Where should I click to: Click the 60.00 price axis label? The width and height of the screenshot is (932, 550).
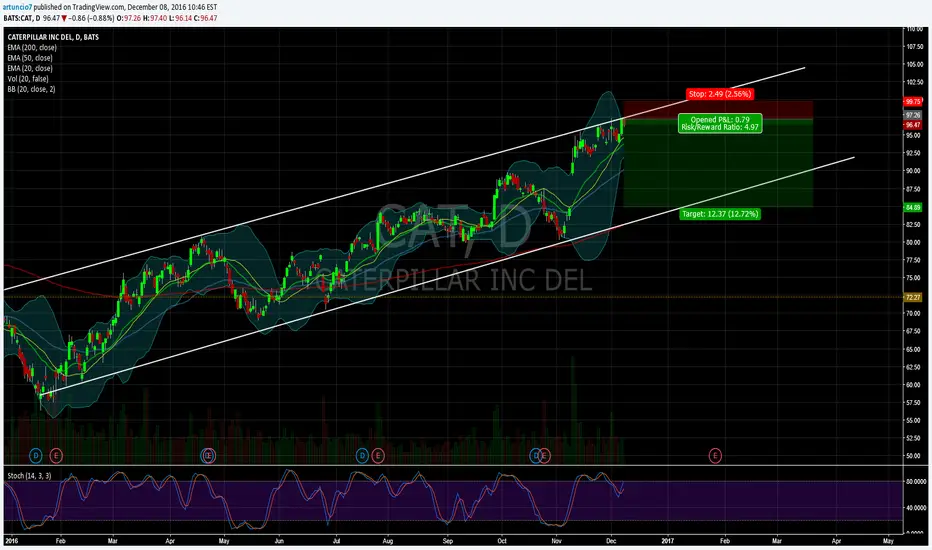tap(913, 385)
